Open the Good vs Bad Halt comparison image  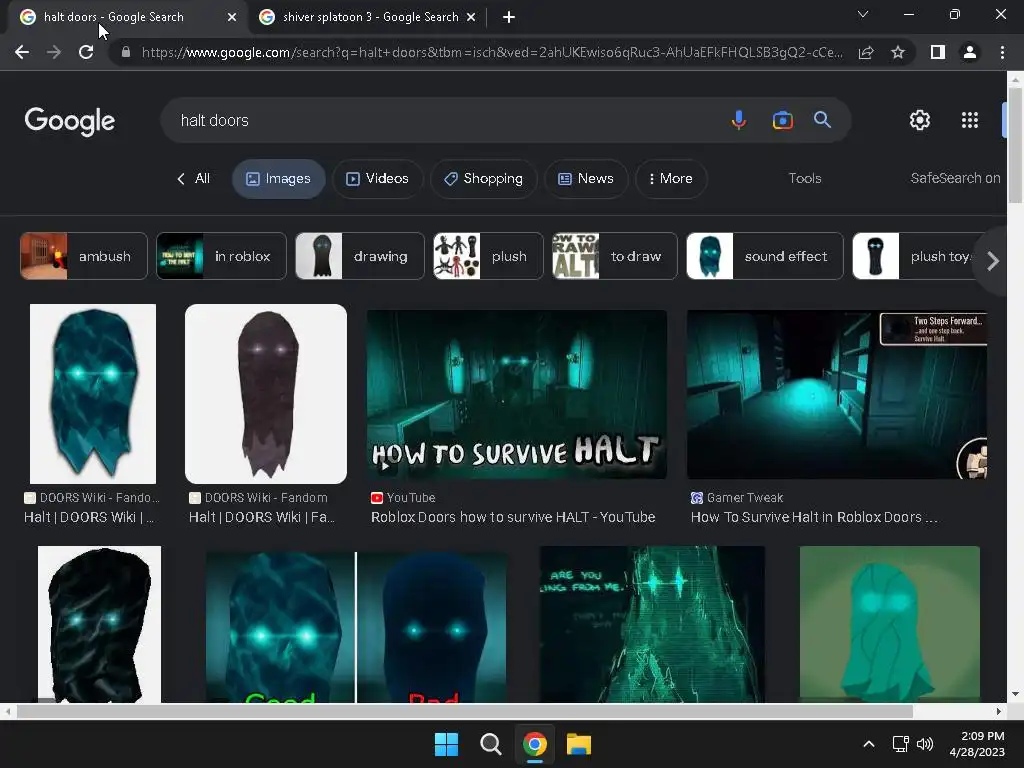(356, 626)
